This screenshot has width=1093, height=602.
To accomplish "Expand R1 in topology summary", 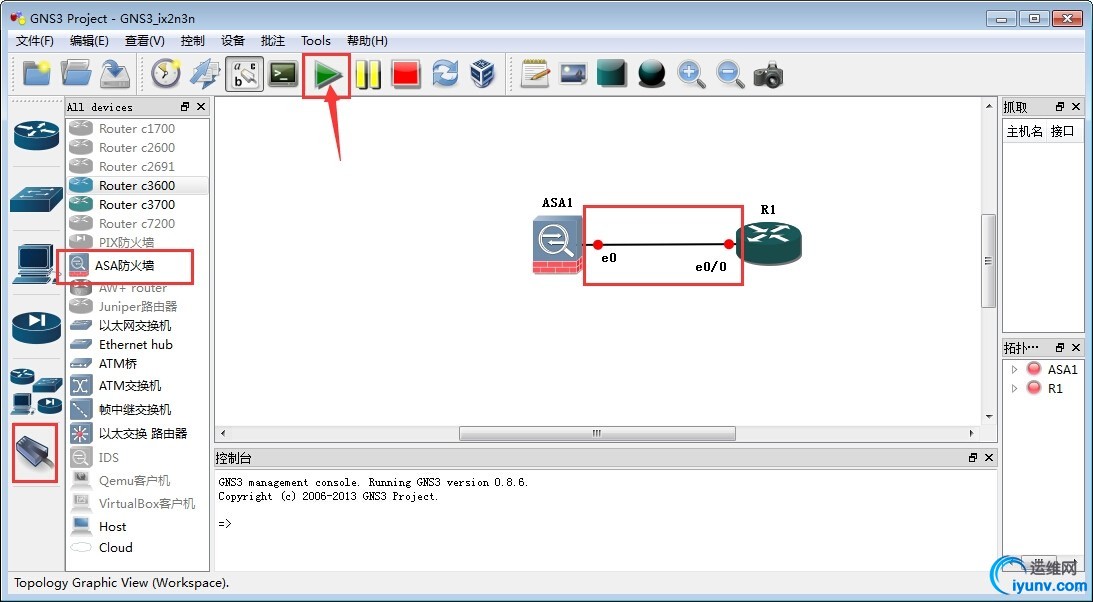I will [1014, 388].
